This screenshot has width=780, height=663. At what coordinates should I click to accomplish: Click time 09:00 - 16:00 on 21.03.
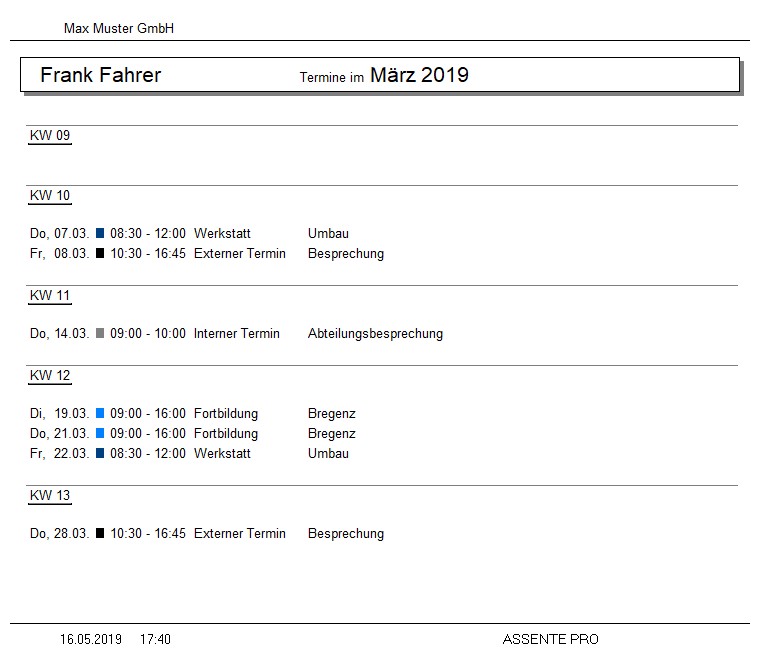click(x=148, y=433)
